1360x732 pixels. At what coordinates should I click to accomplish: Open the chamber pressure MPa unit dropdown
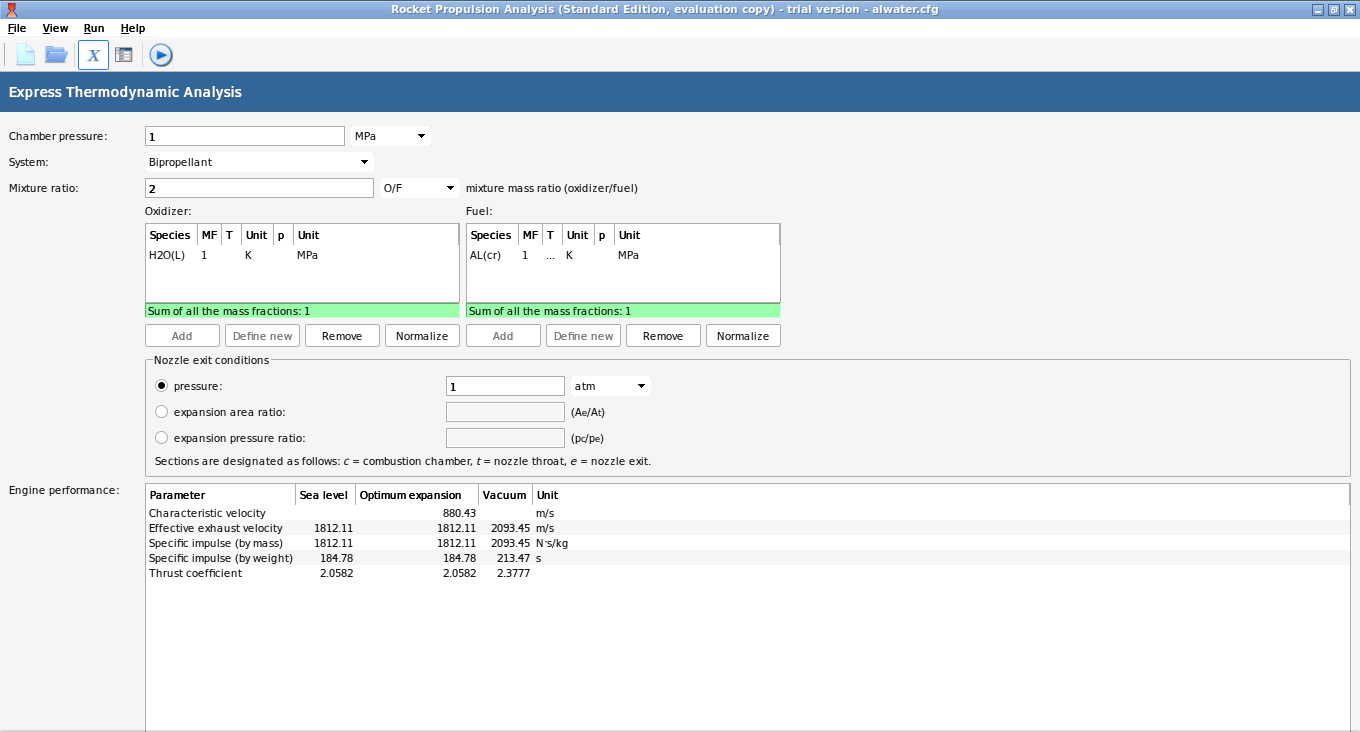[390, 136]
